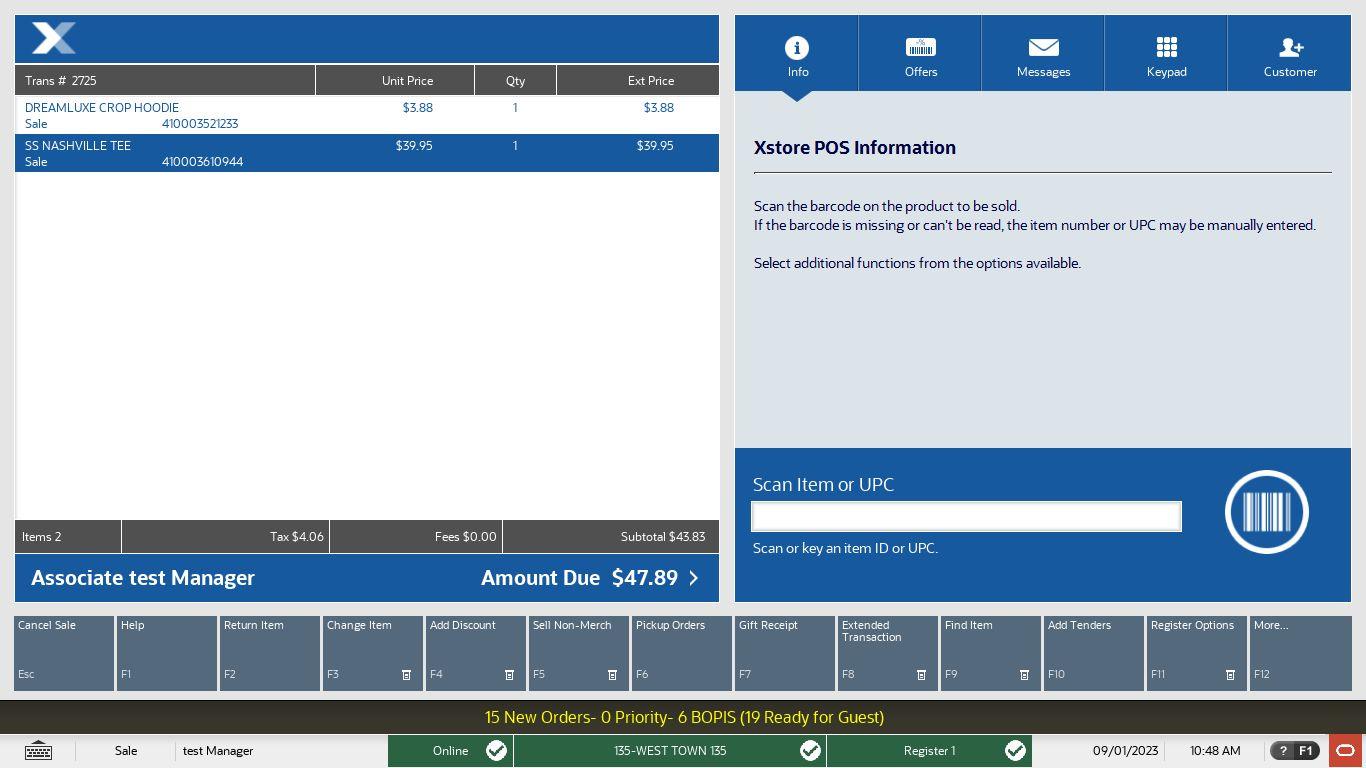Viewport: 1366px width, 768px height.
Task: Open the Offers tab
Action: pyautogui.click(x=920, y=53)
